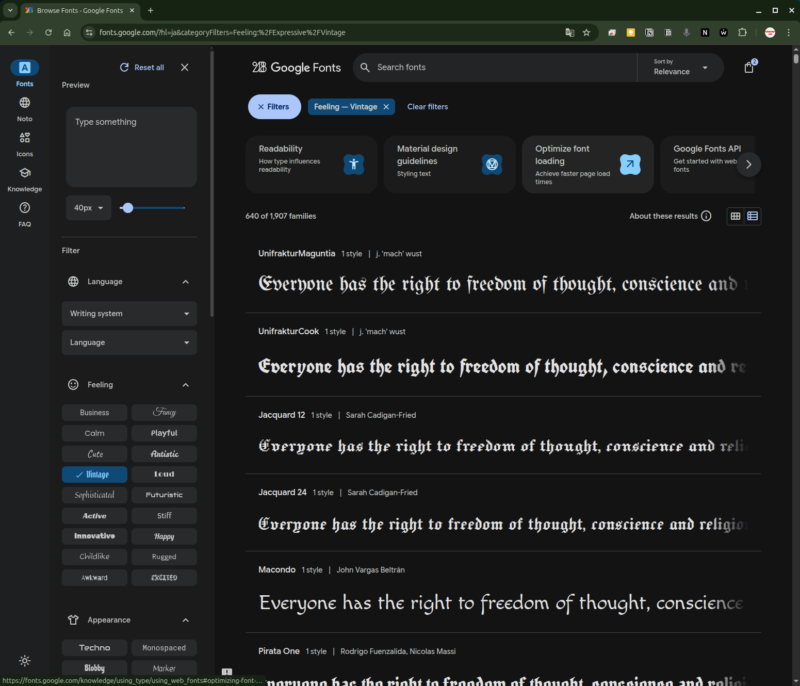800x686 pixels.
Task: Close the filter panel with the X icon
Action: 184,67
